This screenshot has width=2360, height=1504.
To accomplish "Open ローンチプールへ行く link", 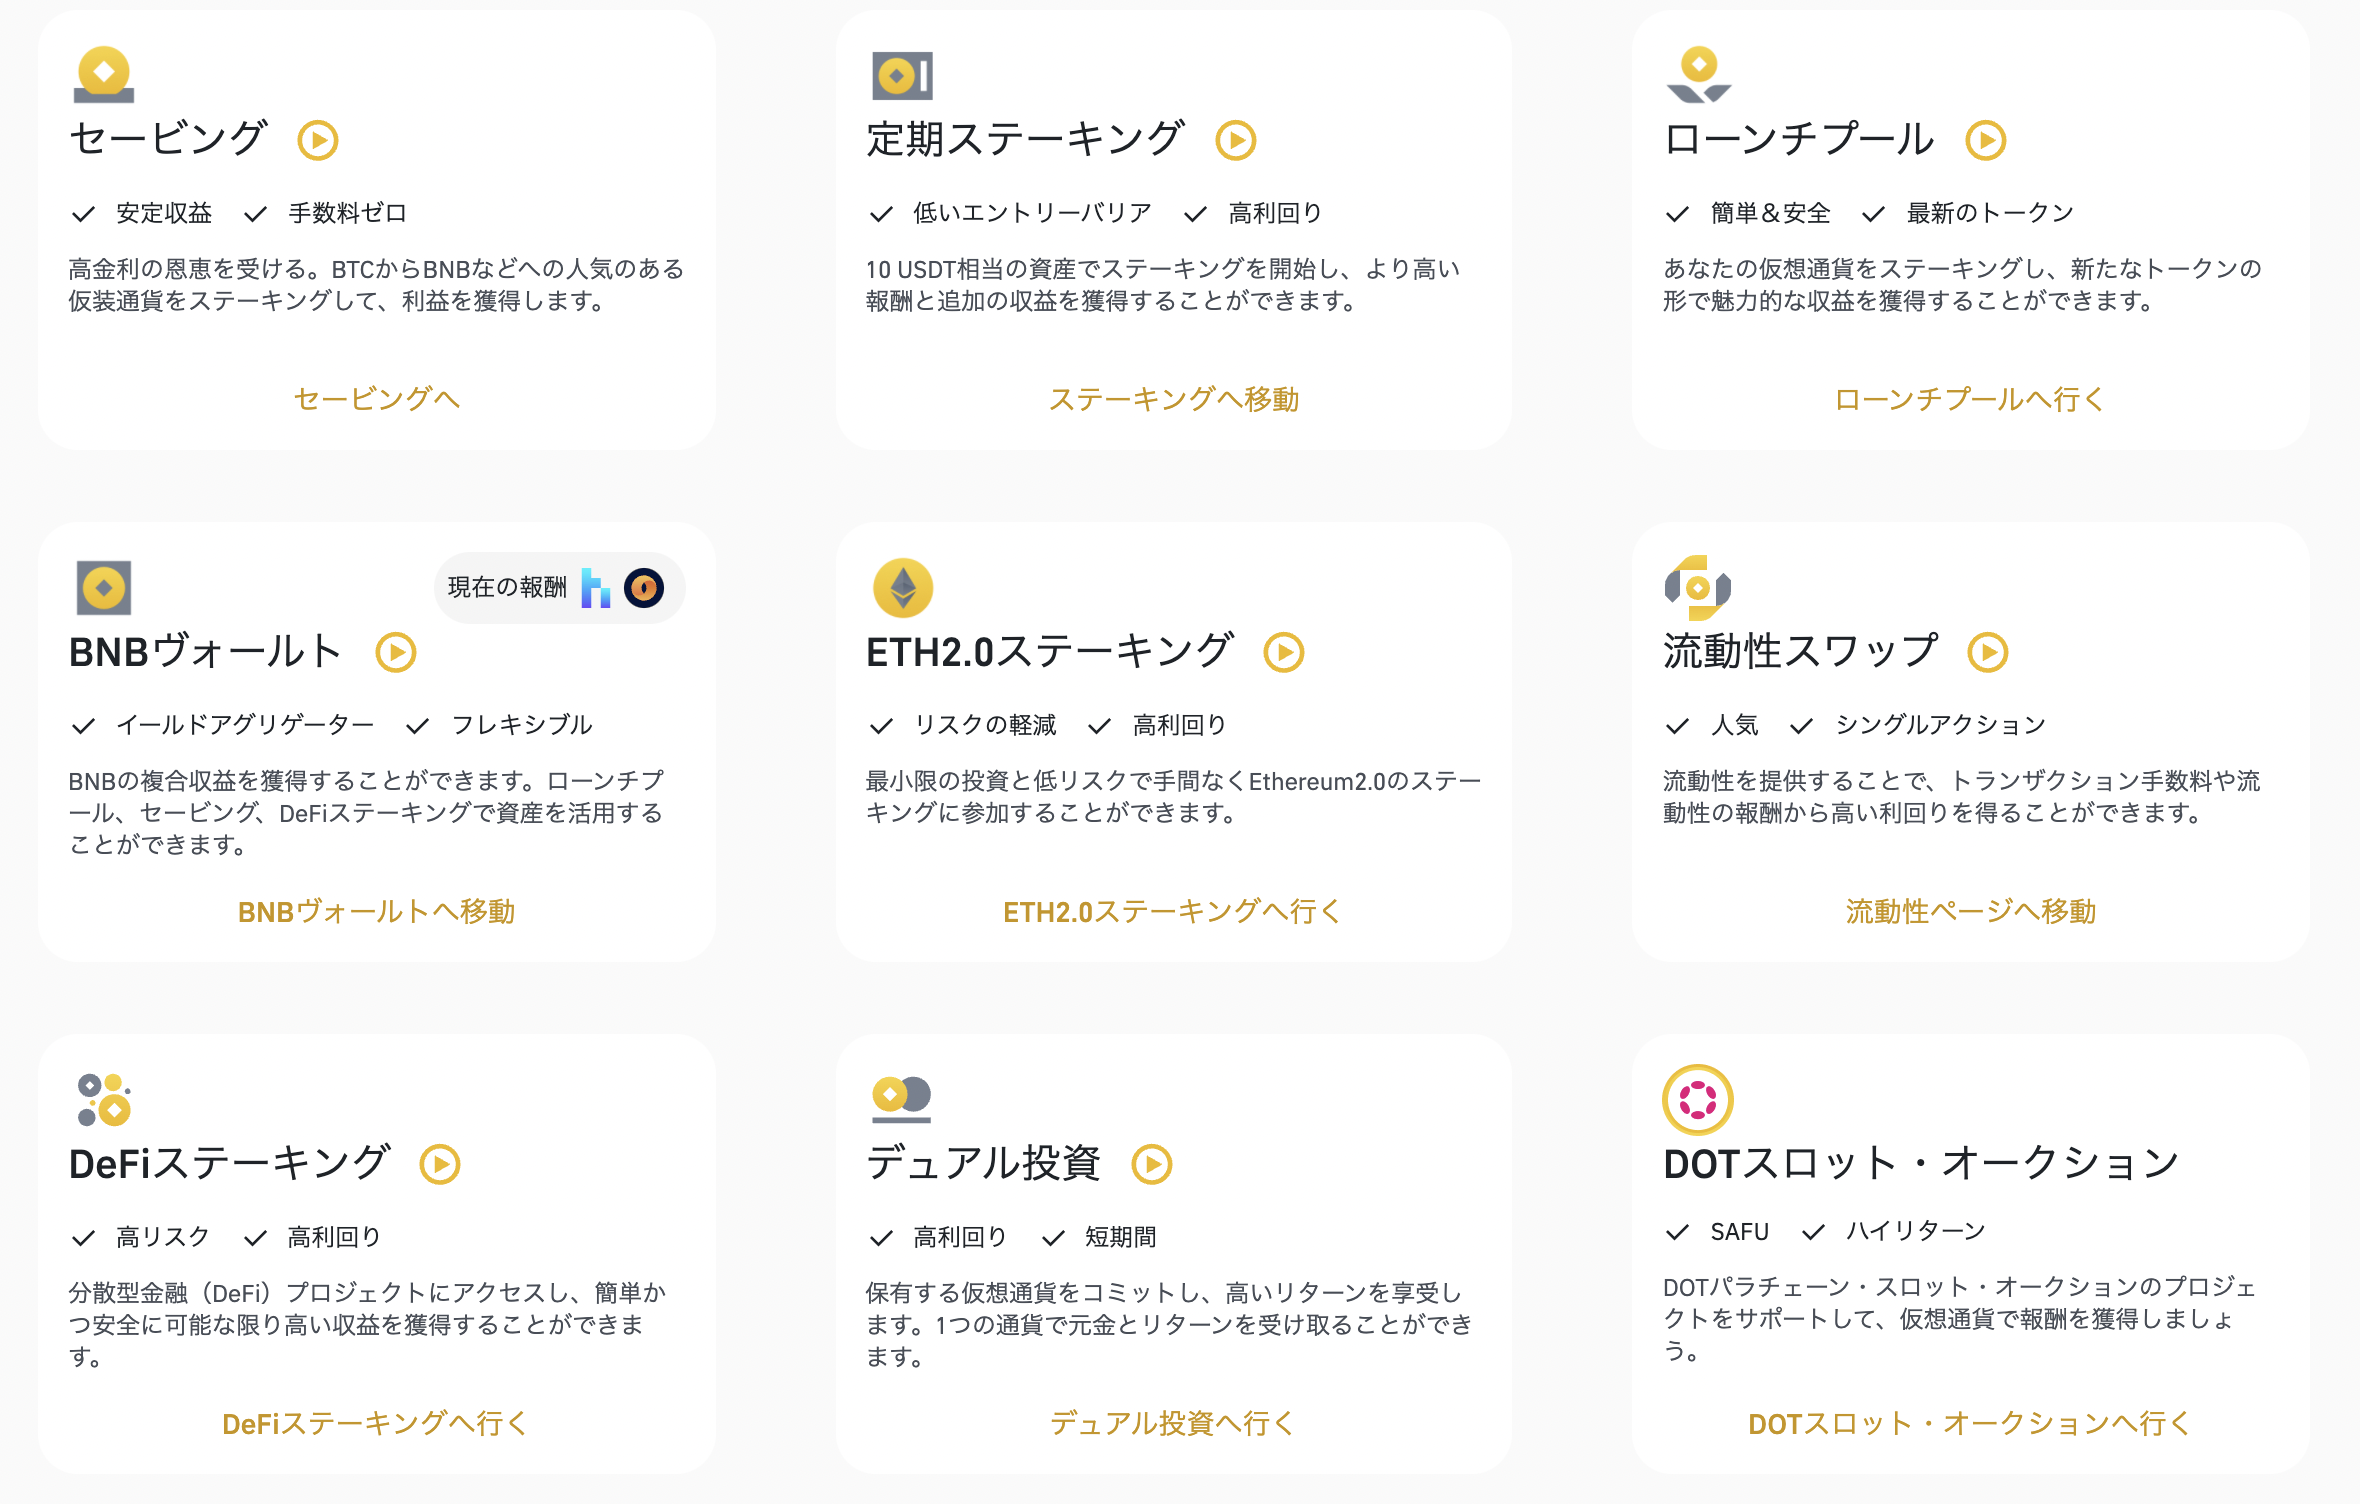I will pos(1967,399).
